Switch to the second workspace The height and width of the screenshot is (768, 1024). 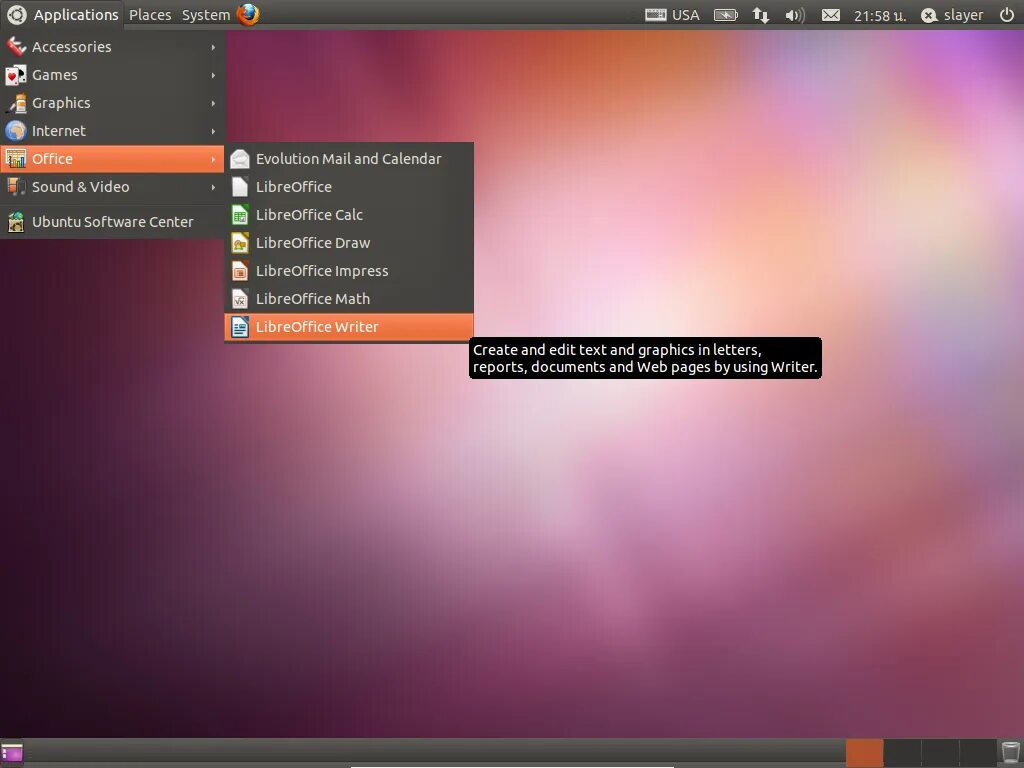coord(902,752)
